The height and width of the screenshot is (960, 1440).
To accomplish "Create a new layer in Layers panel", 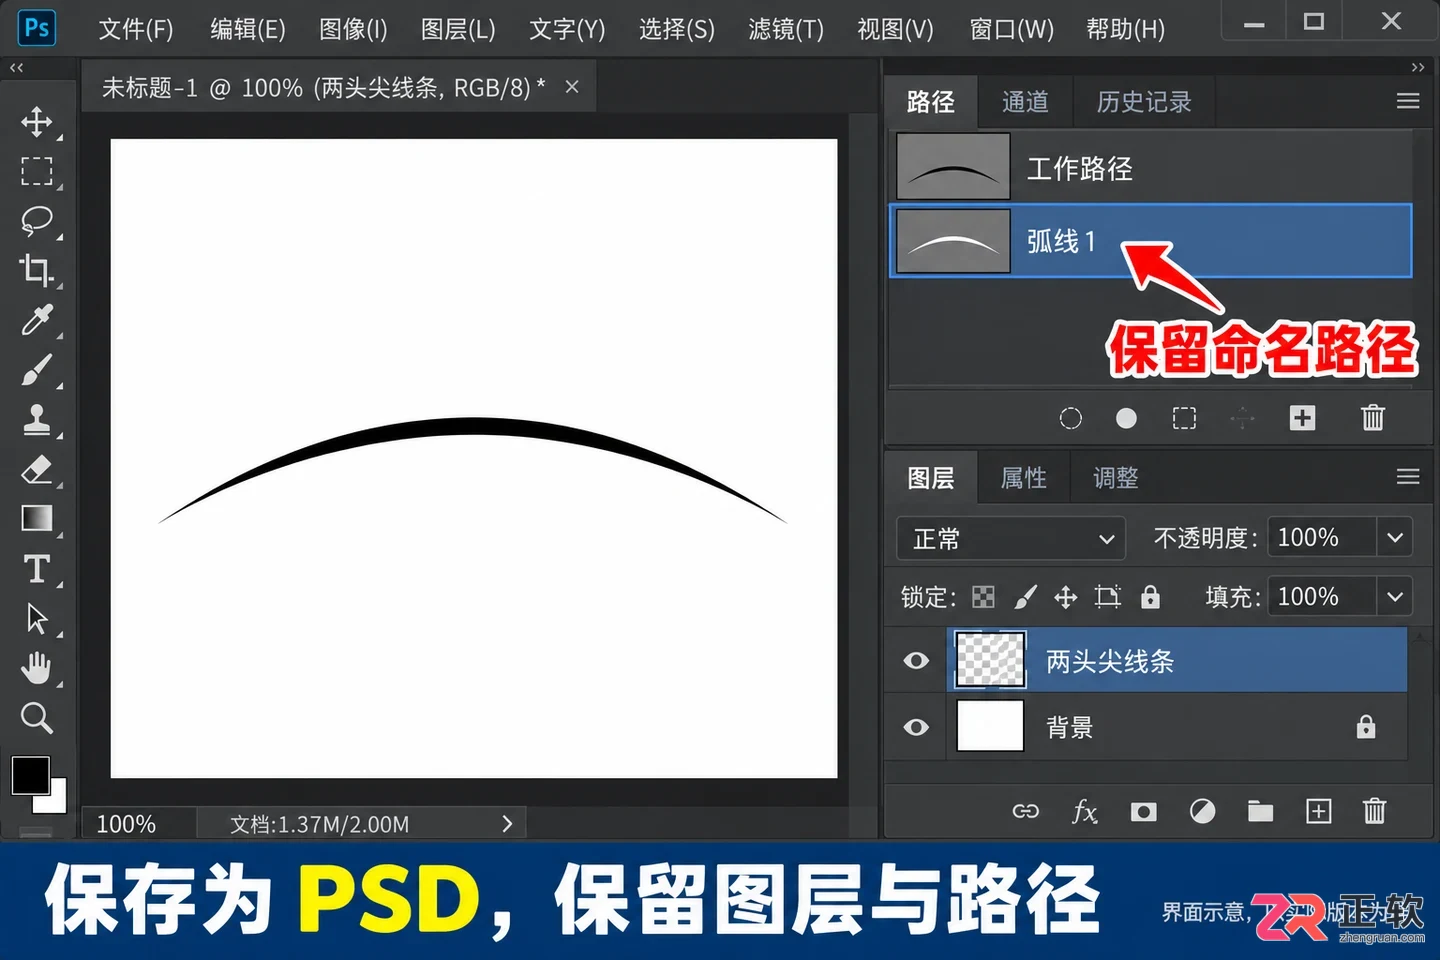I will (x=1319, y=811).
